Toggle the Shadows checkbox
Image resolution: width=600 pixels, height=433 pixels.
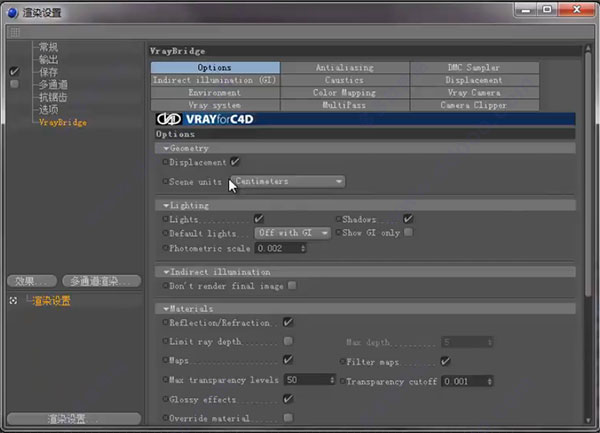pyautogui.click(x=408, y=219)
